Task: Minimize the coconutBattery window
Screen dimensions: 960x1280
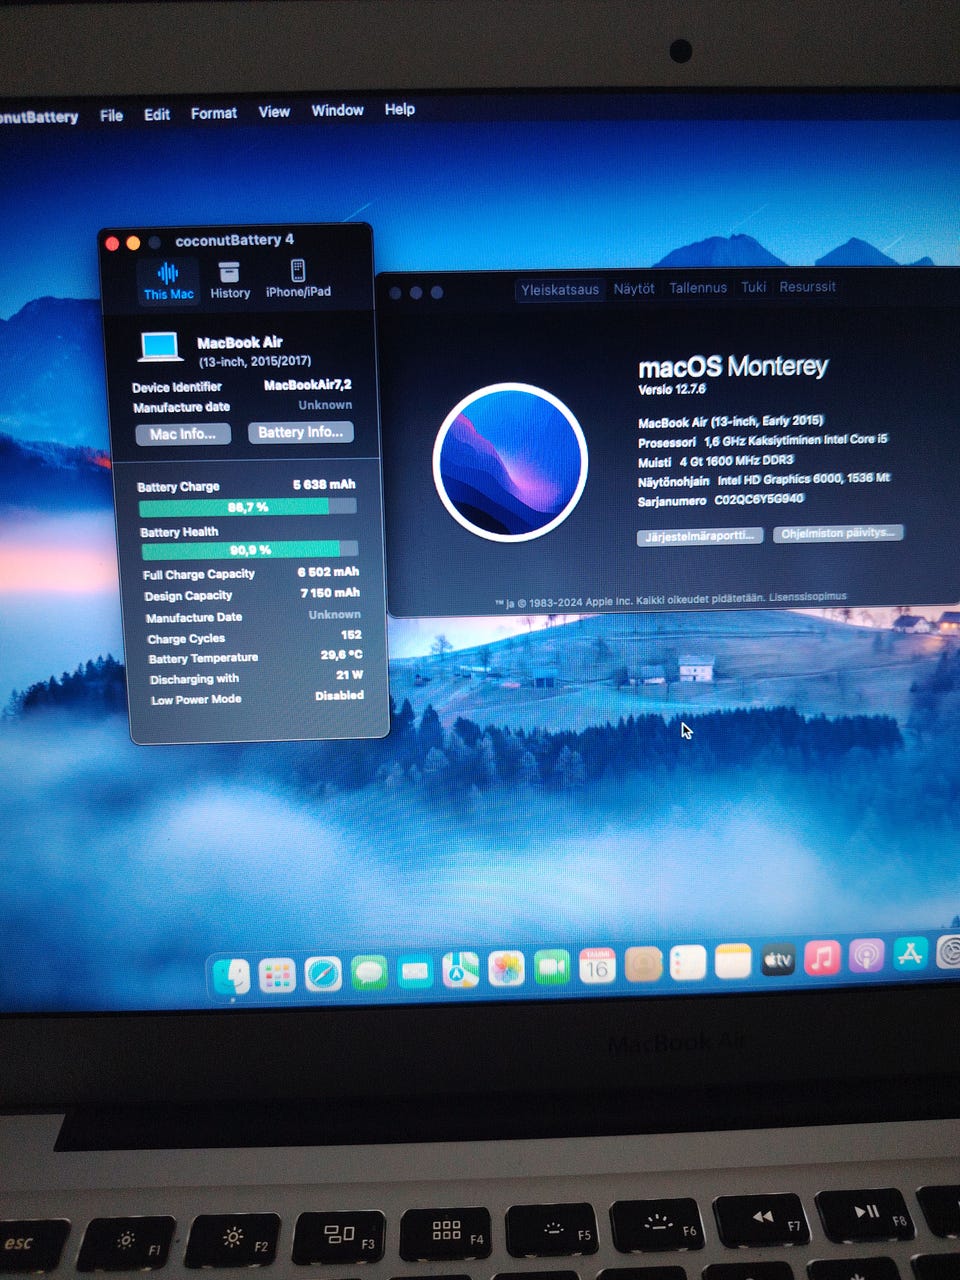Action: pyautogui.click(x=133, y=243)
